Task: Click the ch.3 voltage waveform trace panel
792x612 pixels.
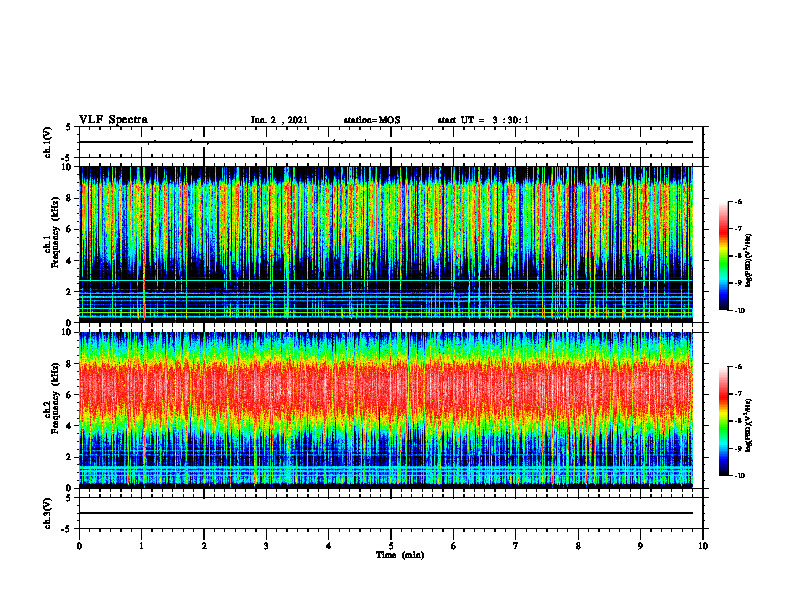Action: pos(391,513)
